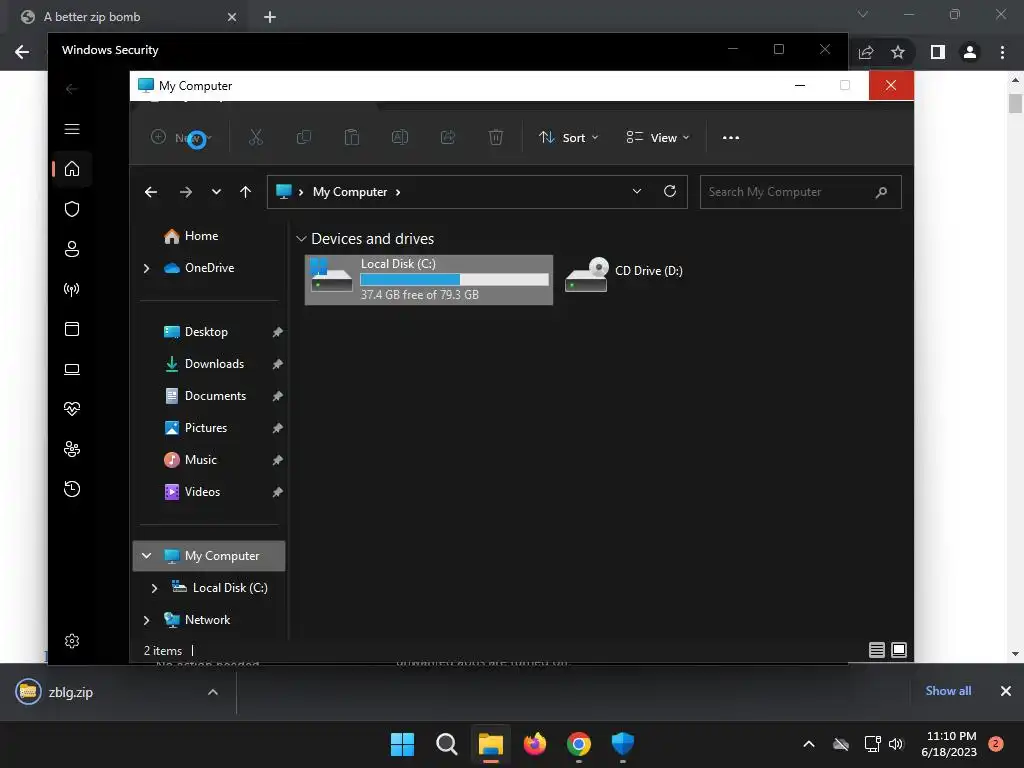
Task: Toggle Chrome side panel icon
Action: [x=938, y=52]
